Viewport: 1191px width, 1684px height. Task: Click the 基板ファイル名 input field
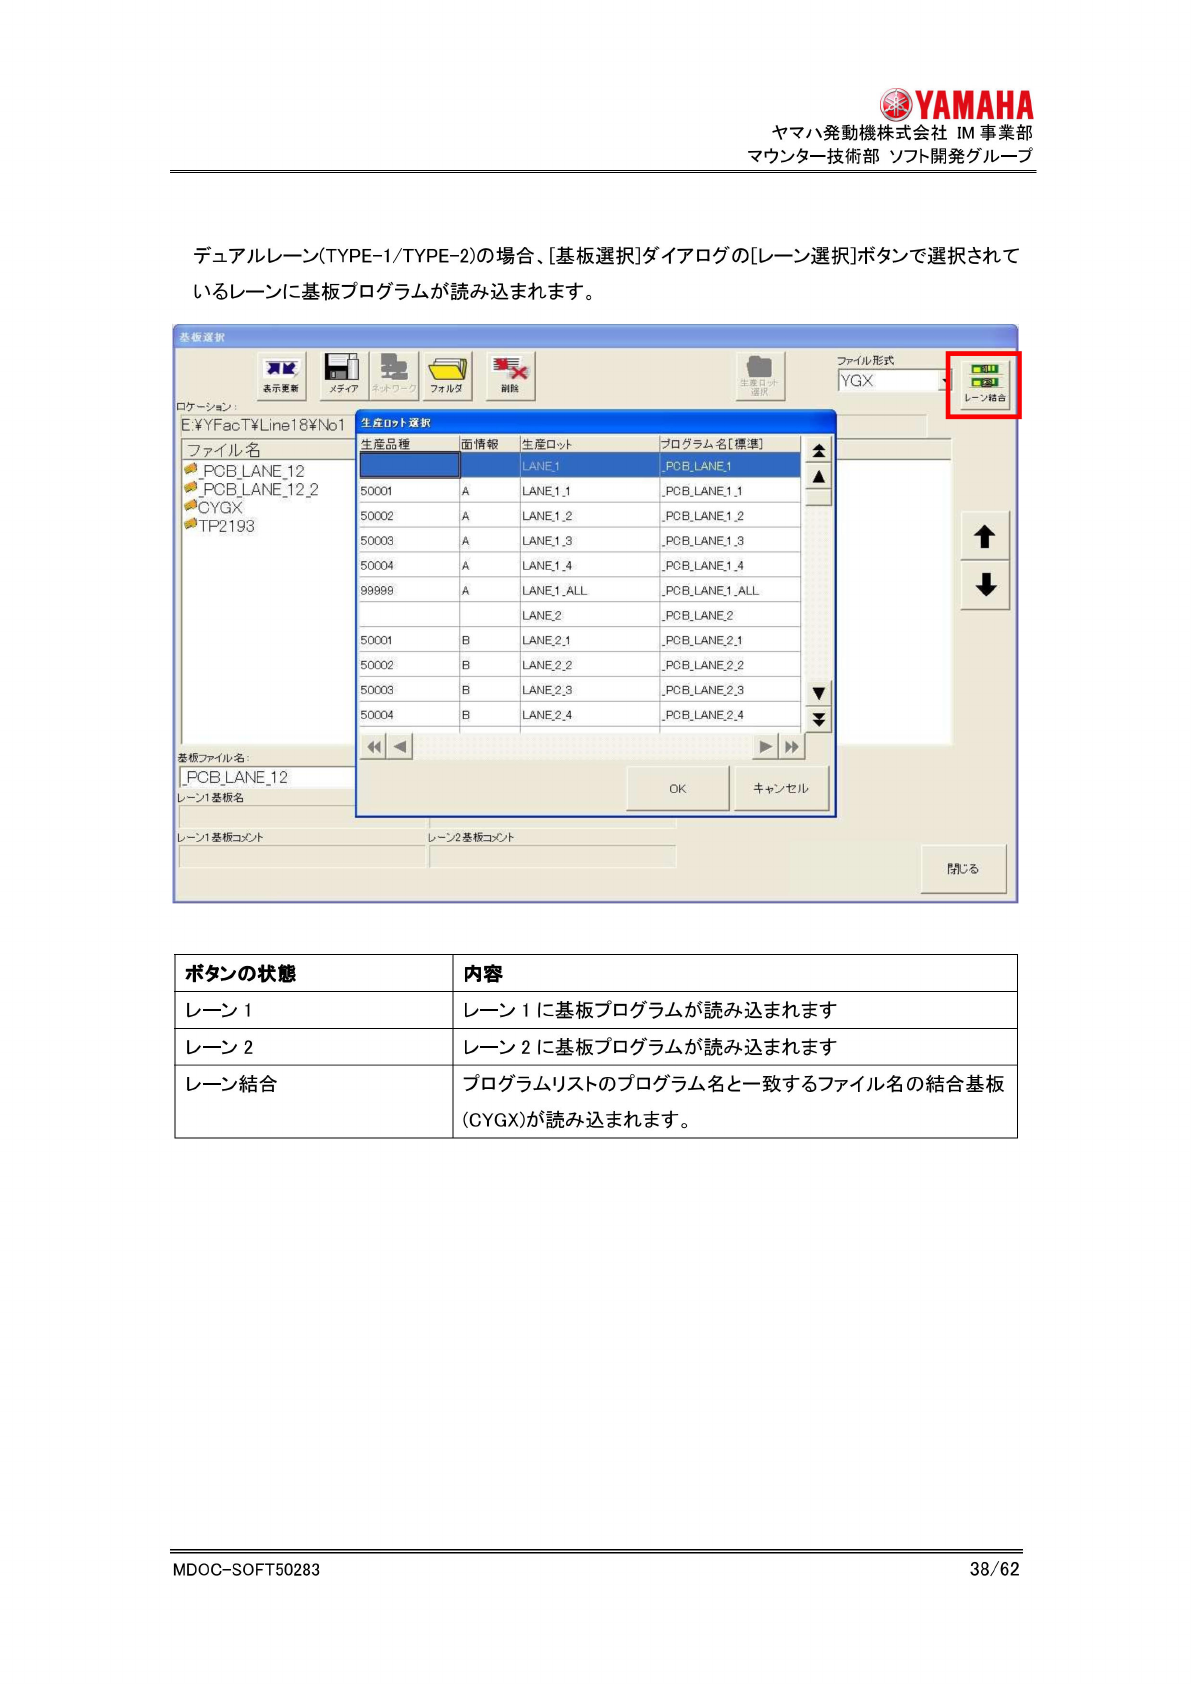click(267, 777)
